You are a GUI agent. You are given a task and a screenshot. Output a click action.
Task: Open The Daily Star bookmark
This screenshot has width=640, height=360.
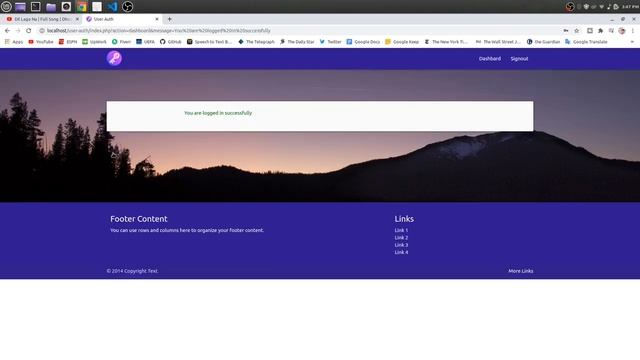click(x=297, y=42)
